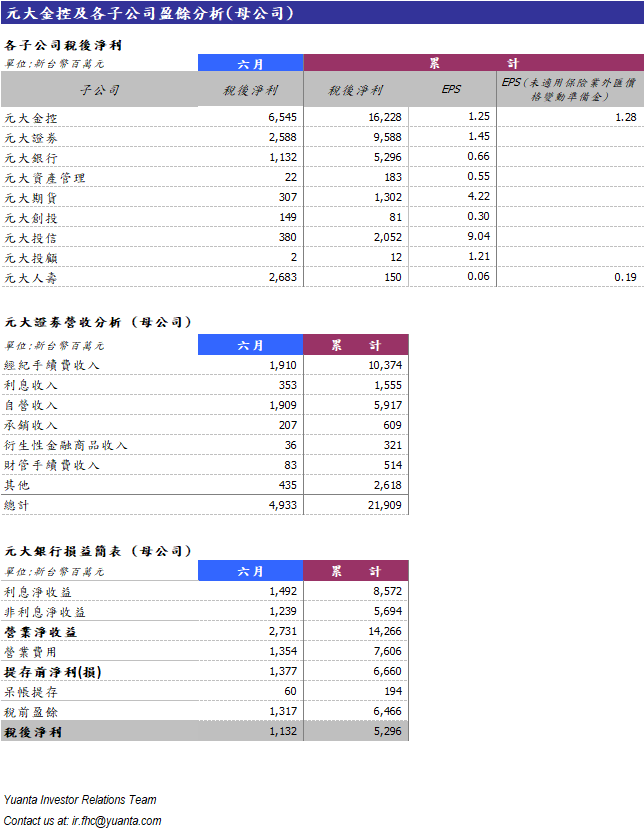Select the 元大期貨 row label
The height and width of the screenshot is (831, 644).
31,198
